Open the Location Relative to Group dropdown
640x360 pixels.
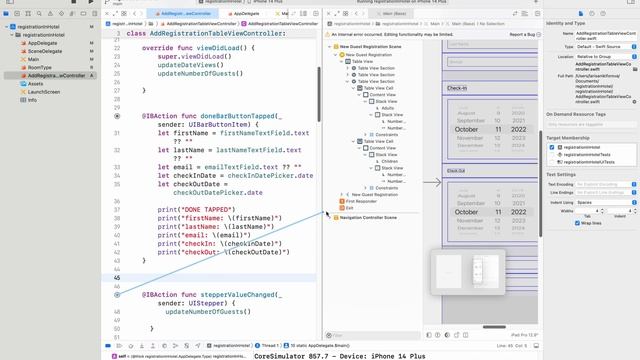pyautogui.click(x=606, y=56)
